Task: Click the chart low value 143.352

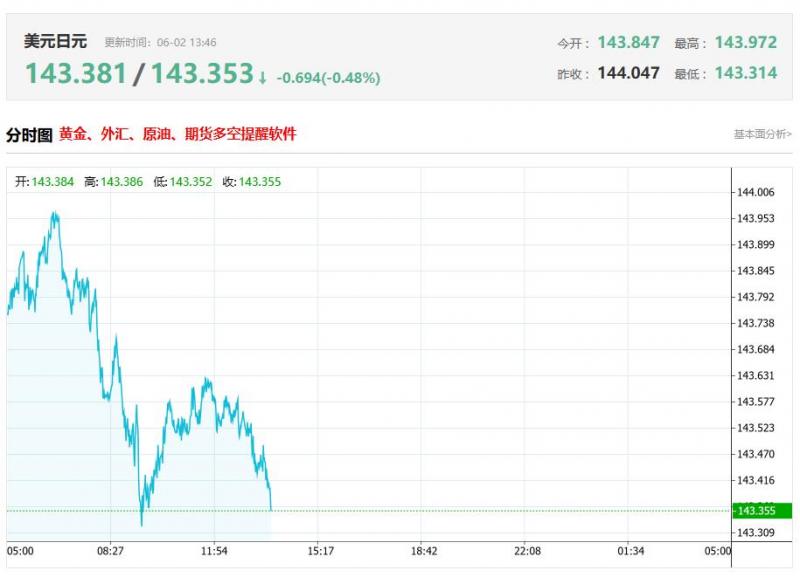Action: tap(191, 182)
